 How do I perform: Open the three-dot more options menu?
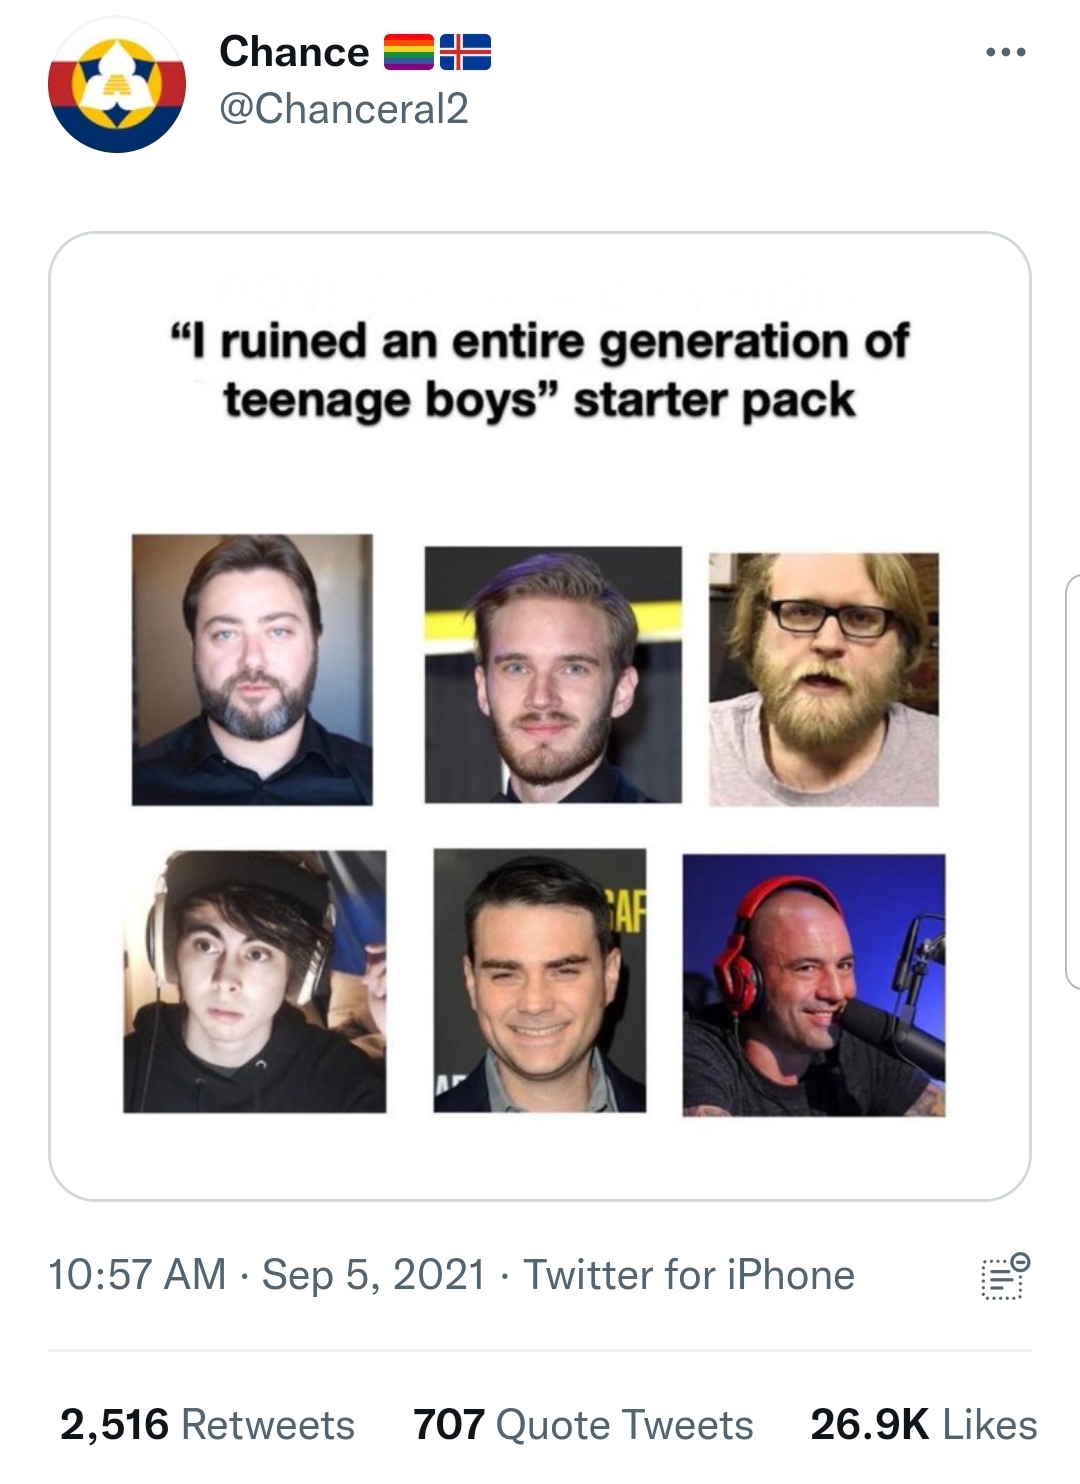point(1005,52)
